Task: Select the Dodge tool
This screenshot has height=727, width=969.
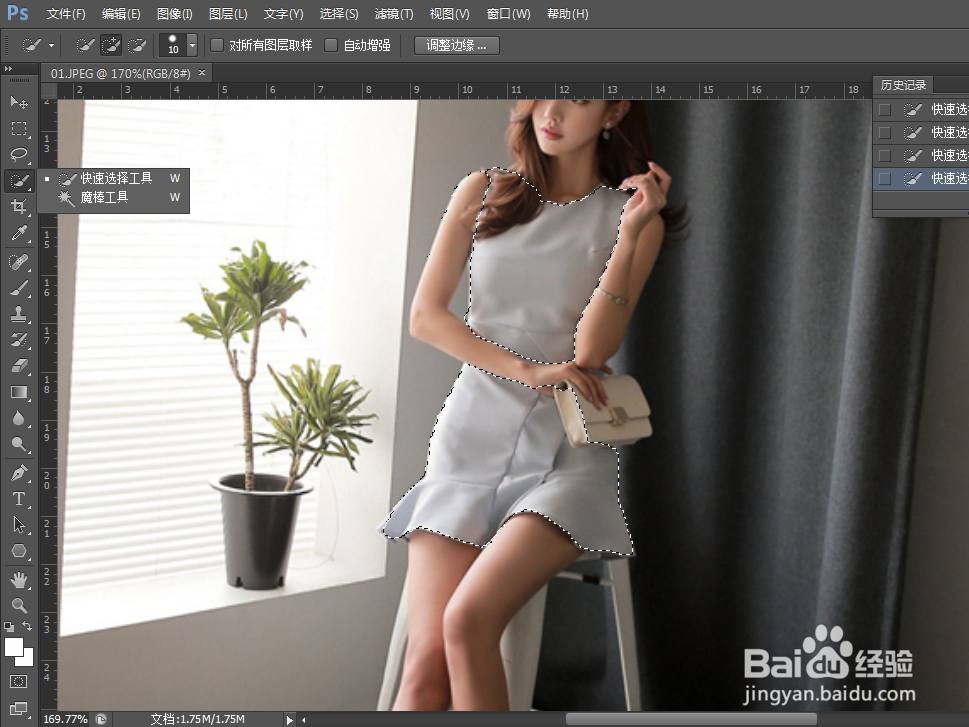Action: coord(19,444)
